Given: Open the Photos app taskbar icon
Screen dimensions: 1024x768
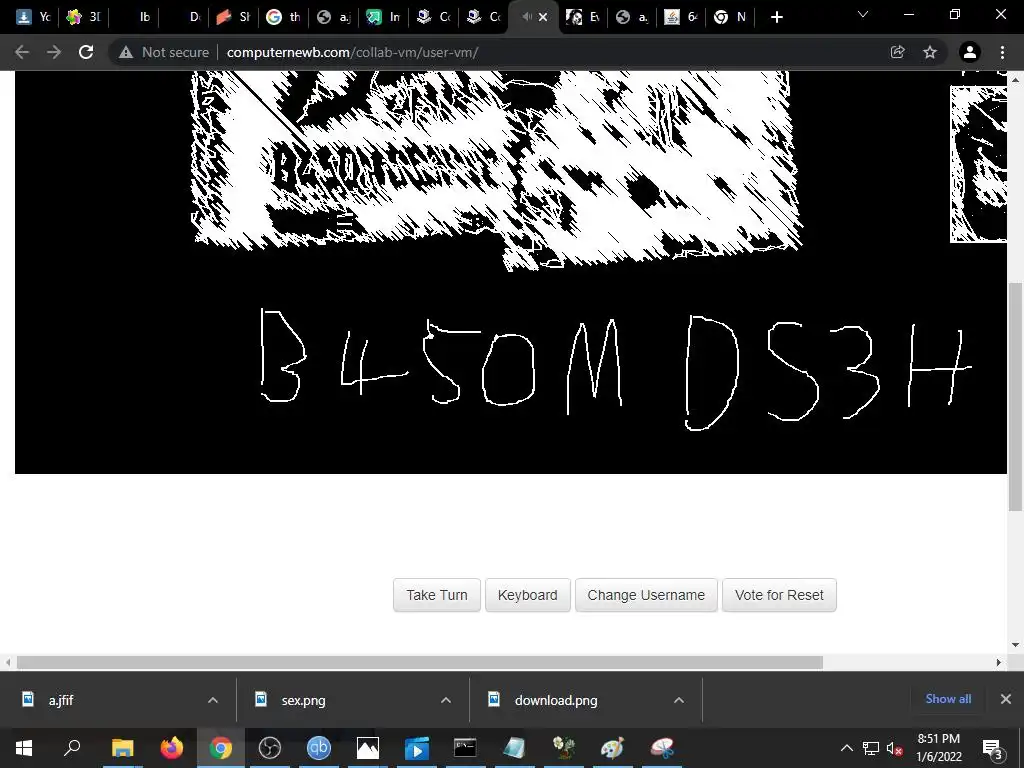Looking at the screenshot, I should pos(368,748).
